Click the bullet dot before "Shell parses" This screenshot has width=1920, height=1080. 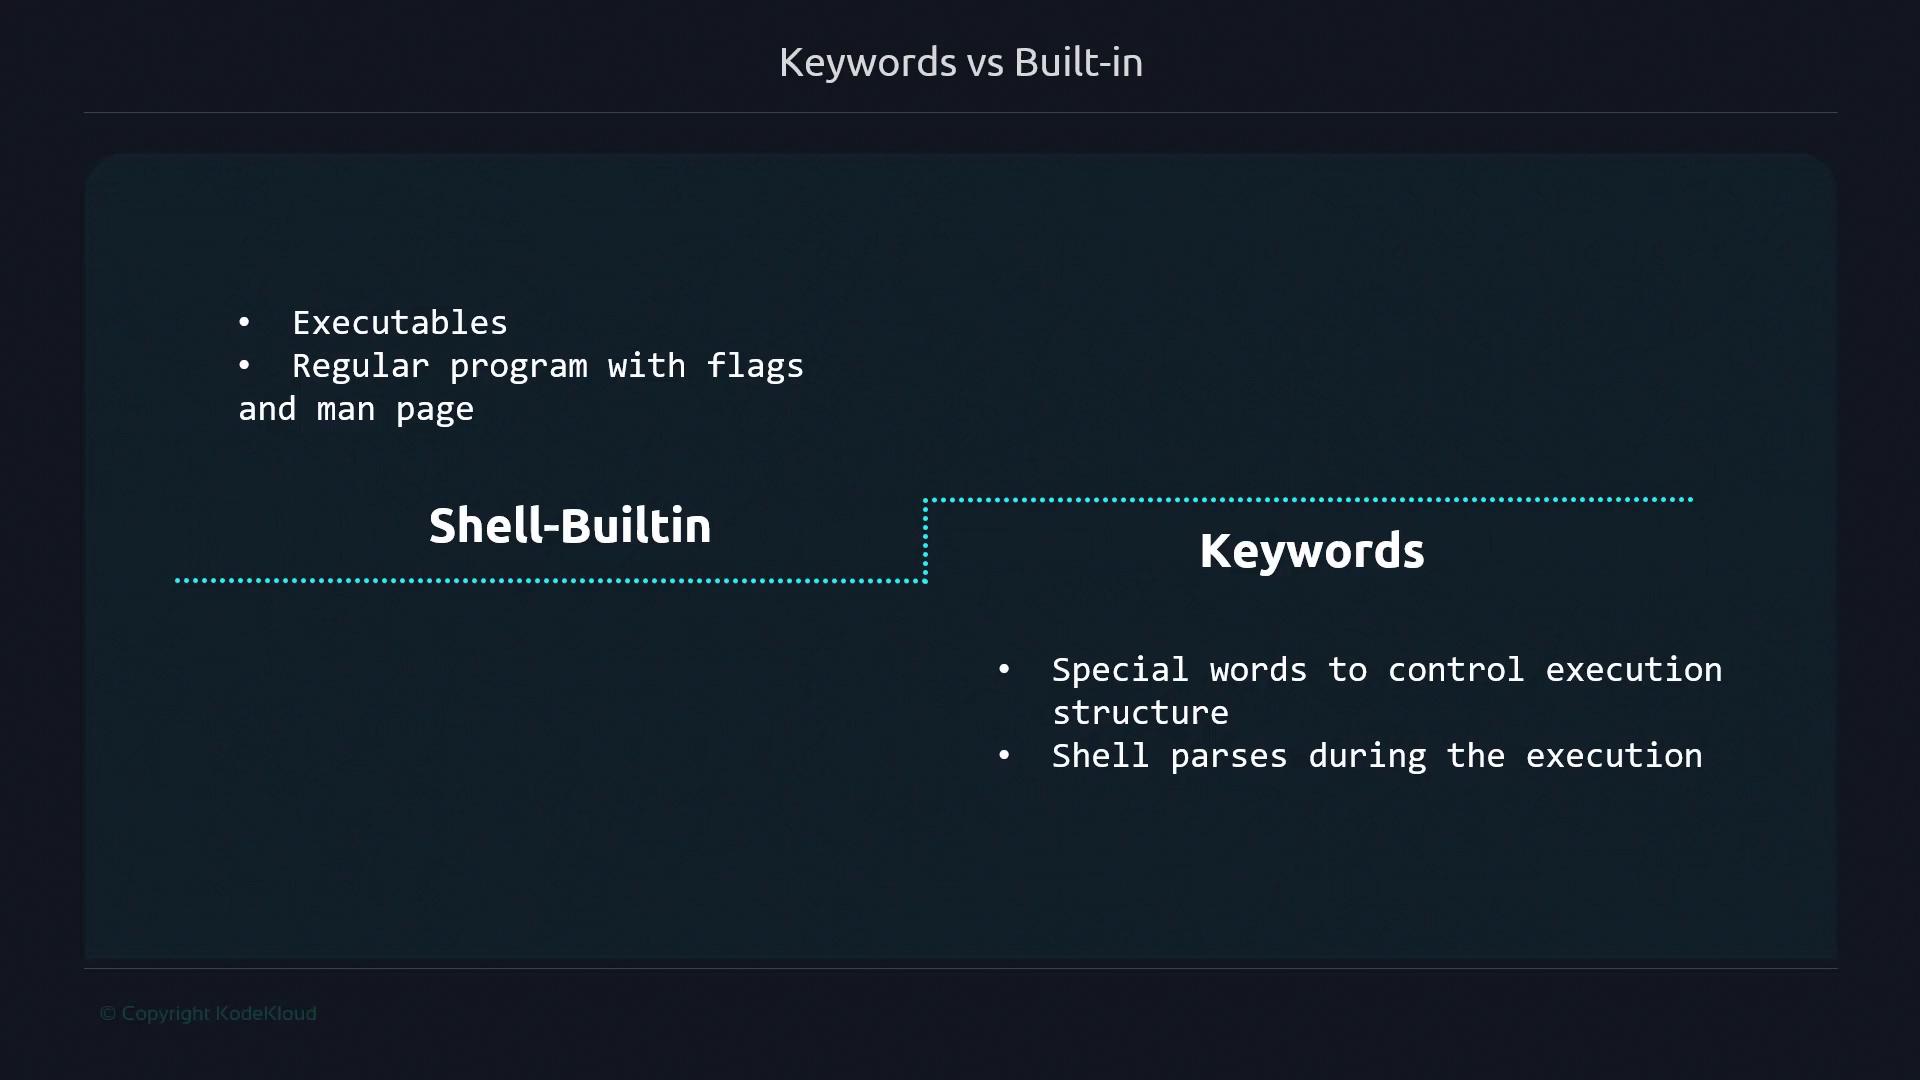click(1004, 756)
